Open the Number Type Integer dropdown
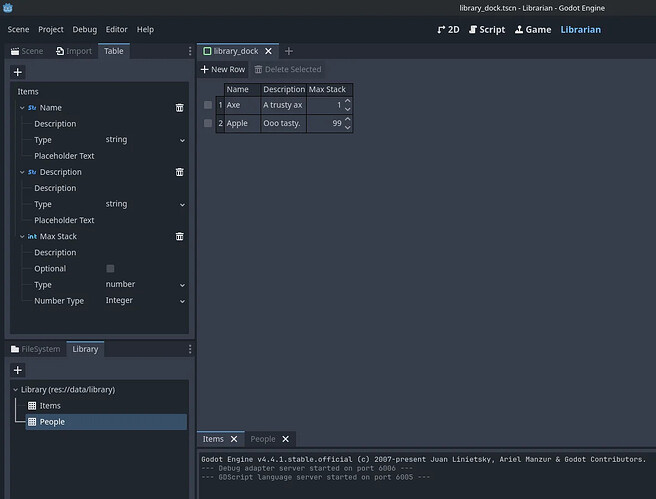 point(145,301)
